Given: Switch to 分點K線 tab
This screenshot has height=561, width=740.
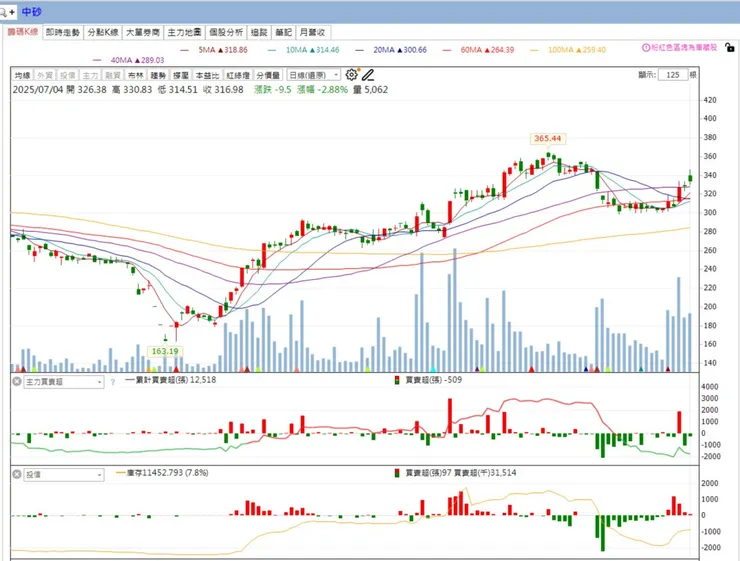Looking at the screenshot, I should pos(103,32).
